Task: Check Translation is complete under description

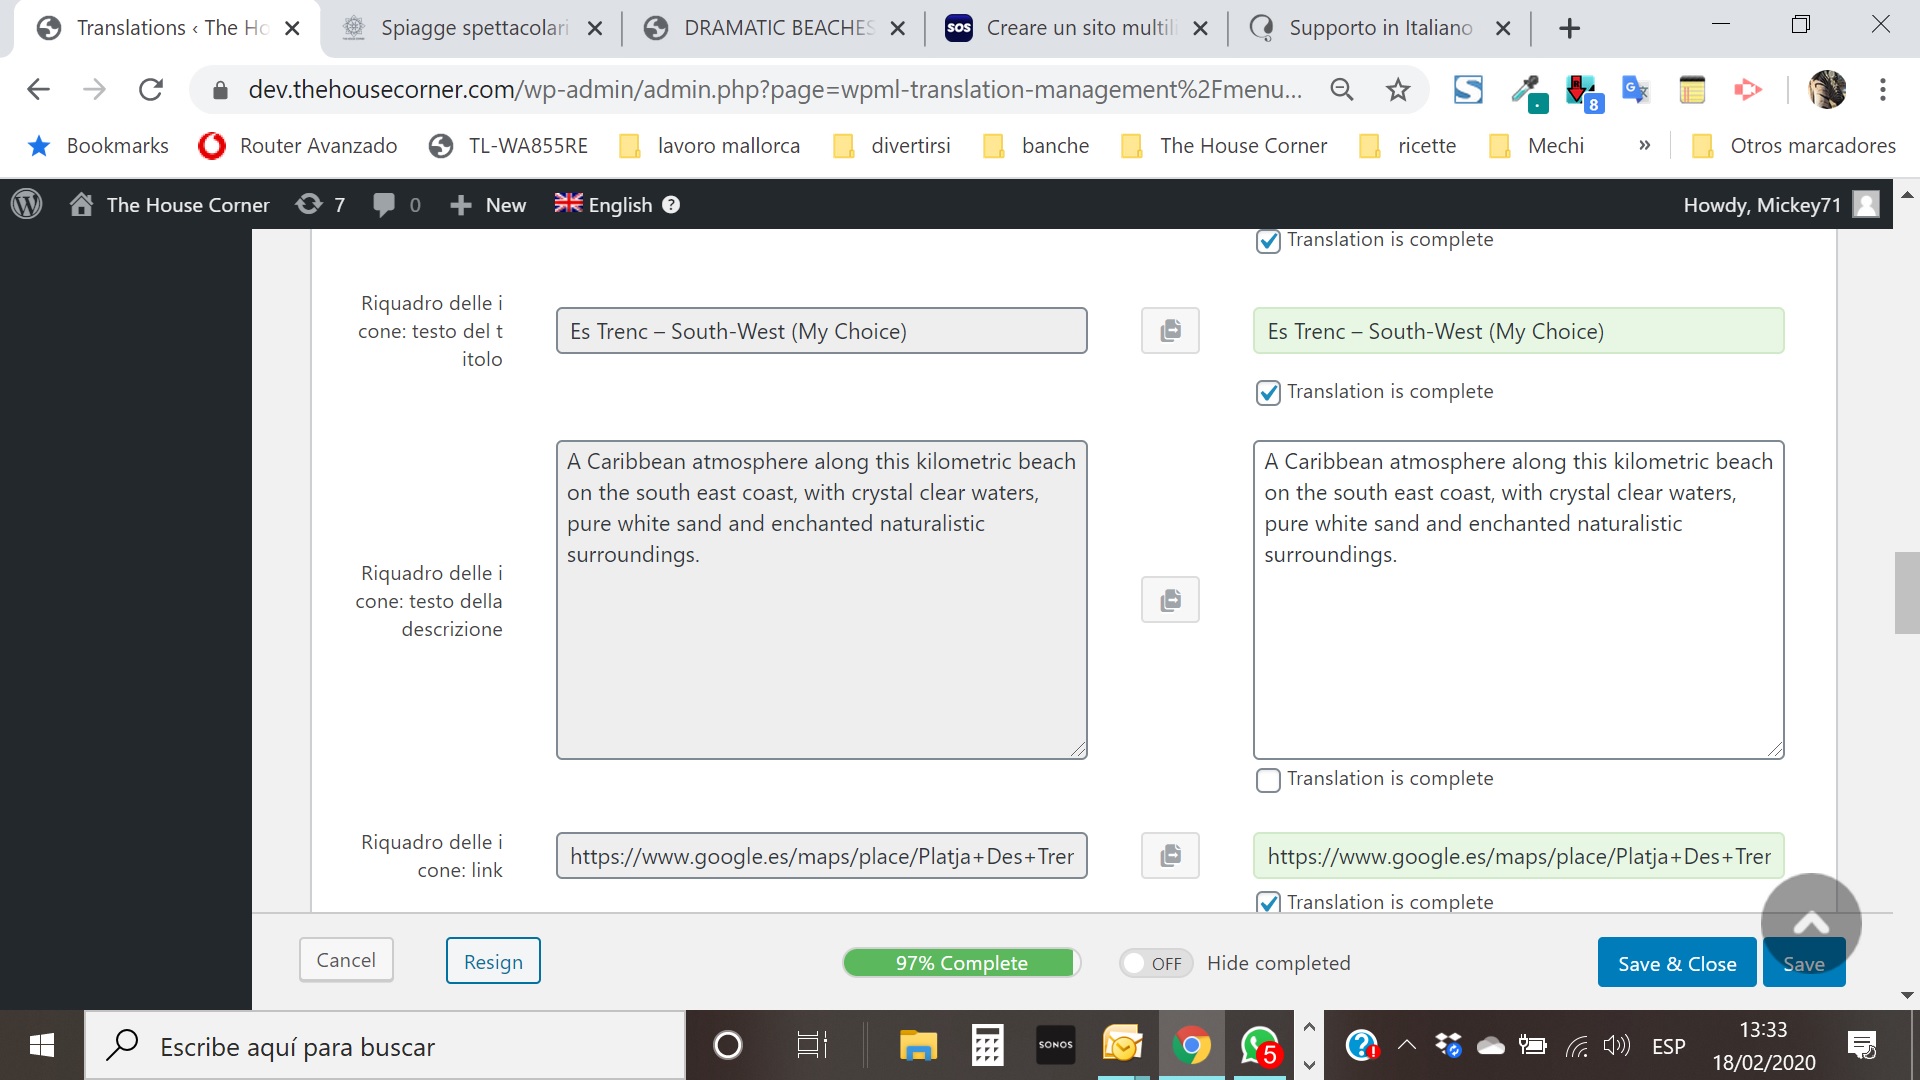Action: tap(1268, 780)
